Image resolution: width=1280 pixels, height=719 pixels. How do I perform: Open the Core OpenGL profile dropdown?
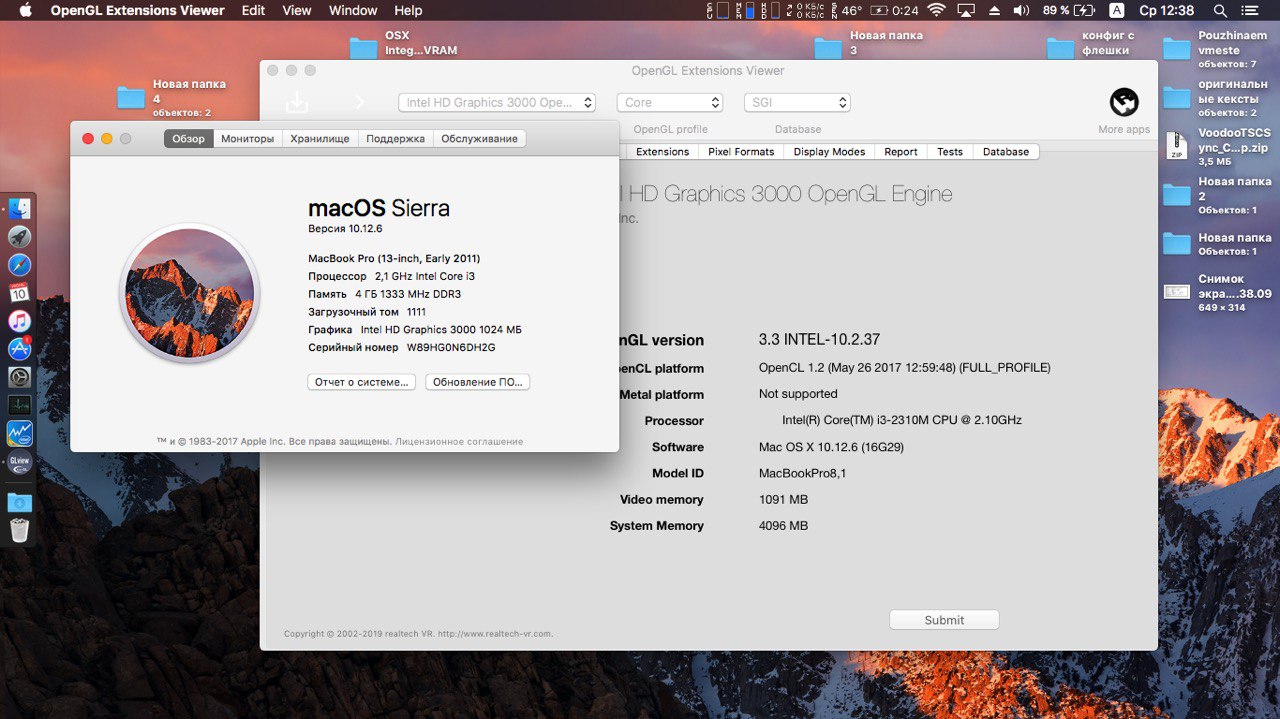669,102
